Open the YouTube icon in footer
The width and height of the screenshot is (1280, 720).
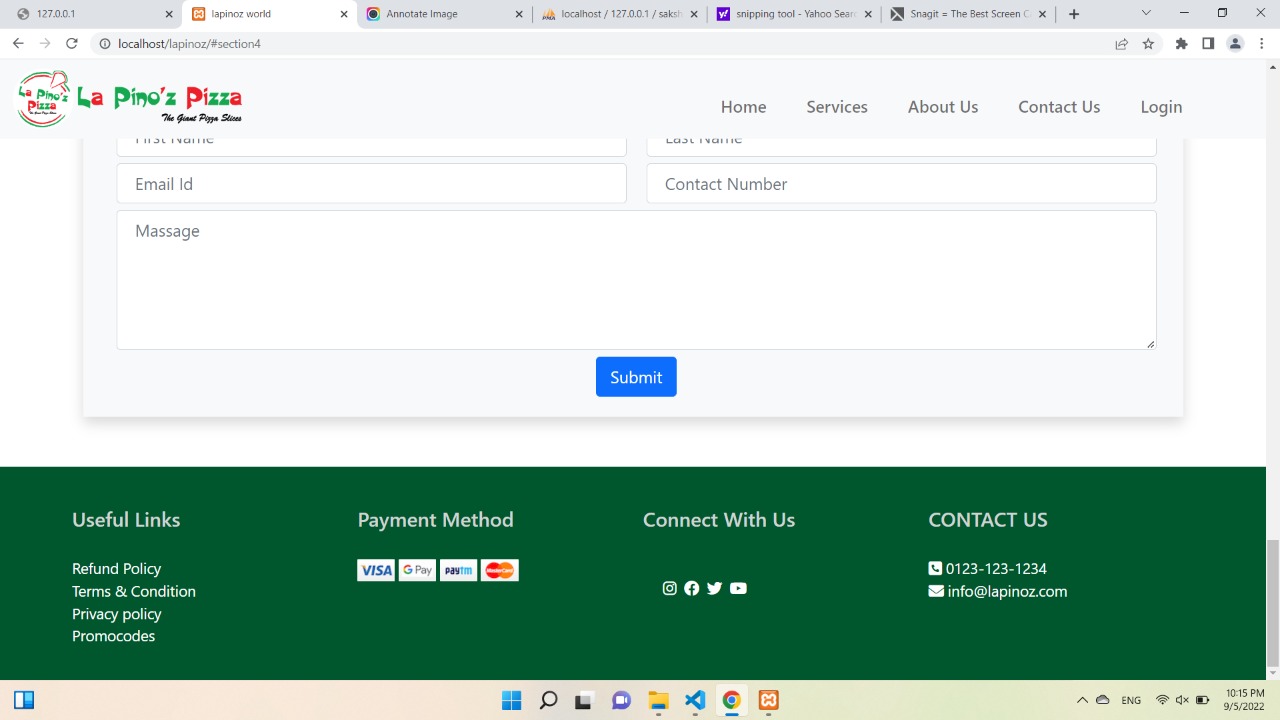point(738,588)
